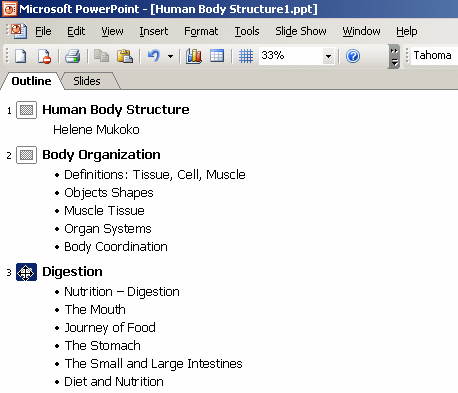Click the Copy icon in toolbar
The image size is (458, 393).
click(x=101, y=56)
